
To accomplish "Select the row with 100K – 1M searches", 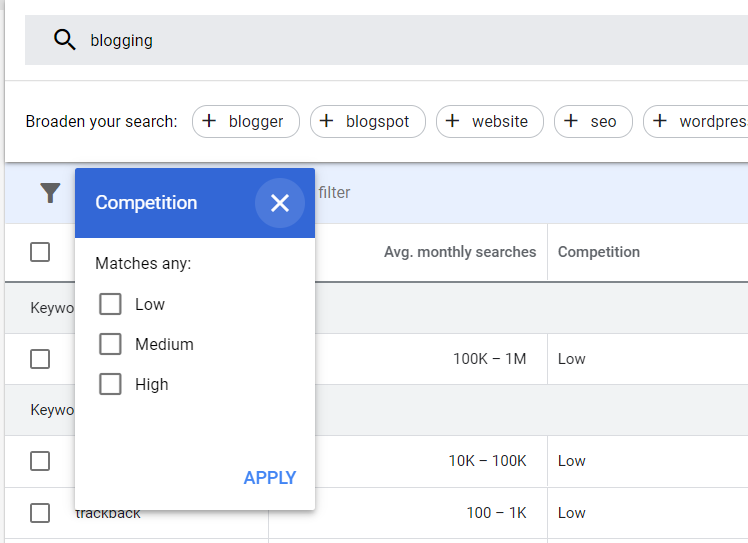I will tap(40, 359).
